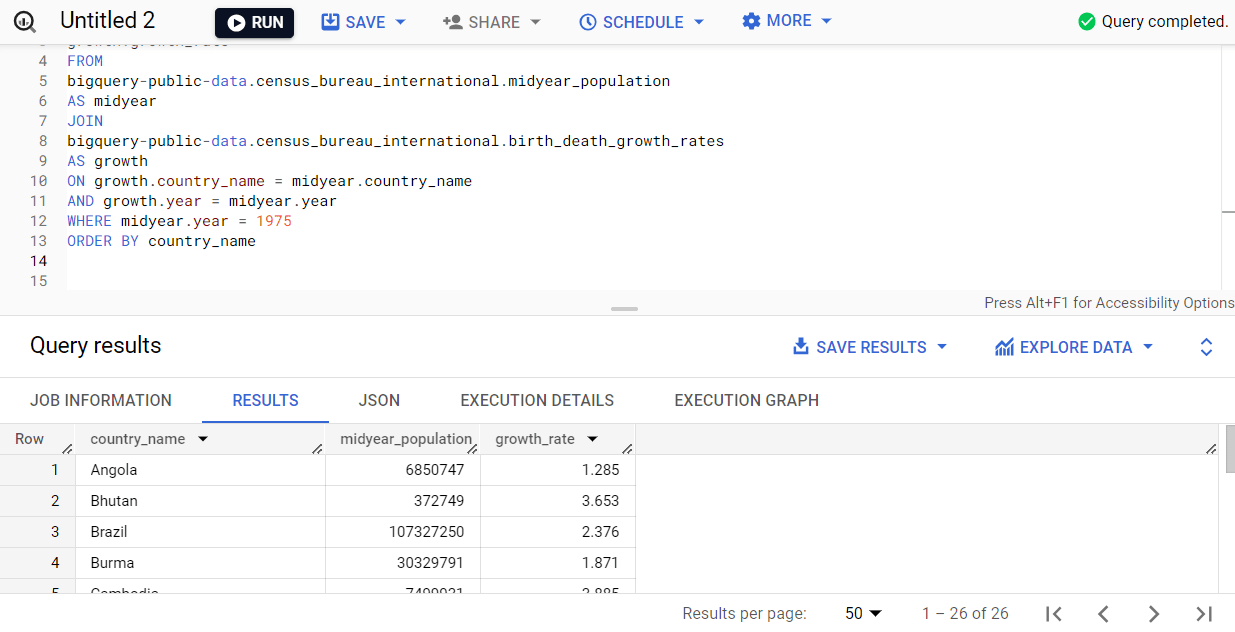Click the next page chevron

[1153, 613]
